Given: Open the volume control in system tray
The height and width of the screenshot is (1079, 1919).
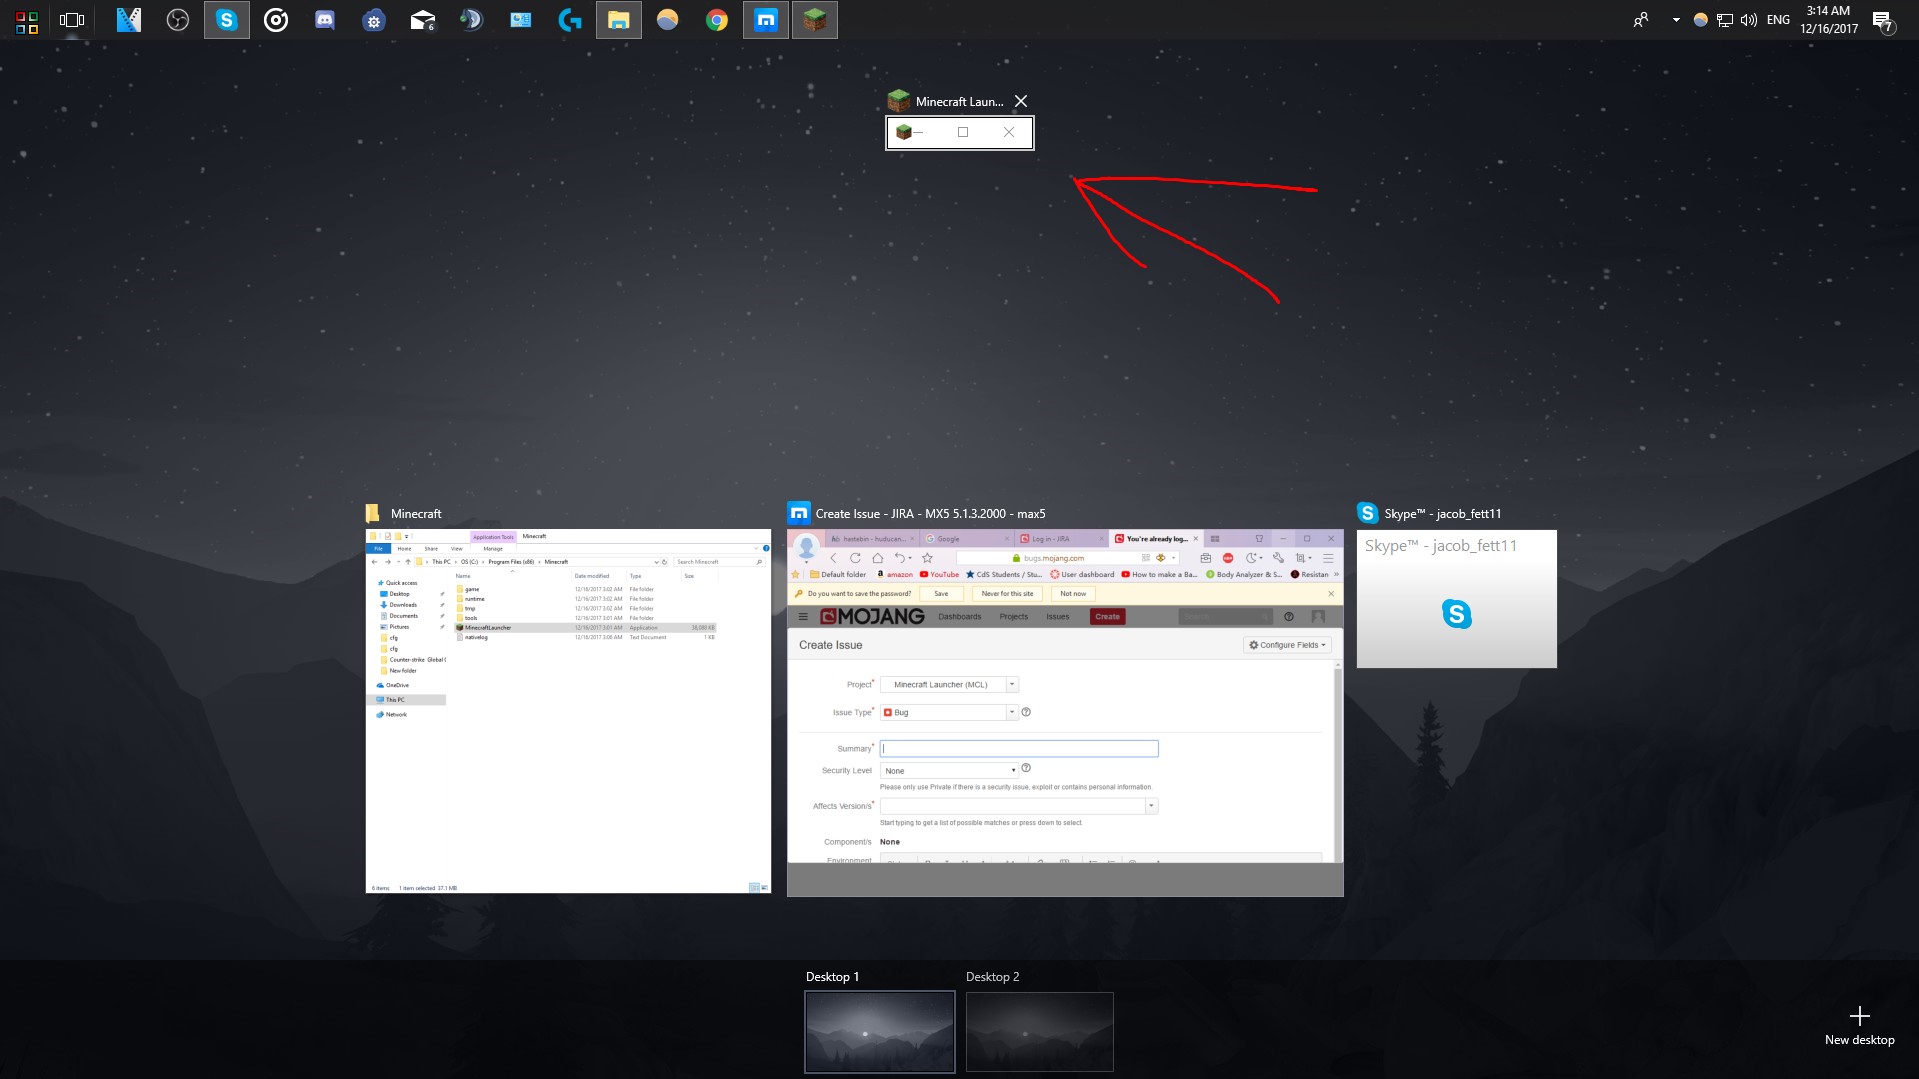Looking at the screenshot, I should pos(1749,20).
